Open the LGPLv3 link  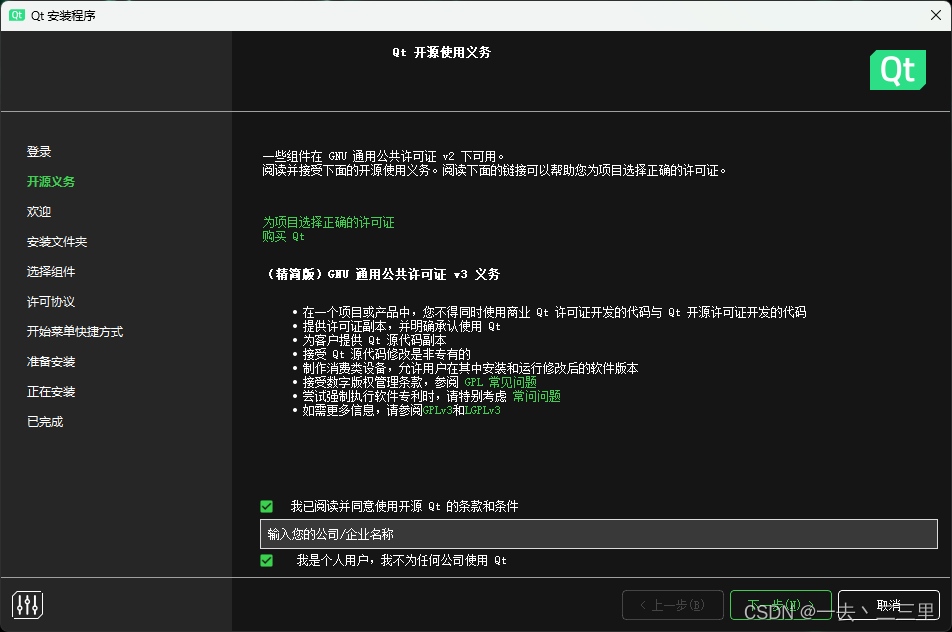tap(483, 410)
